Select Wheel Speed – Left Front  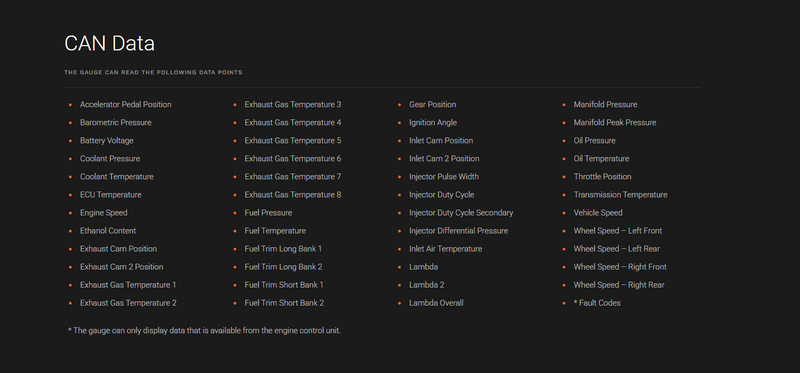618,231
